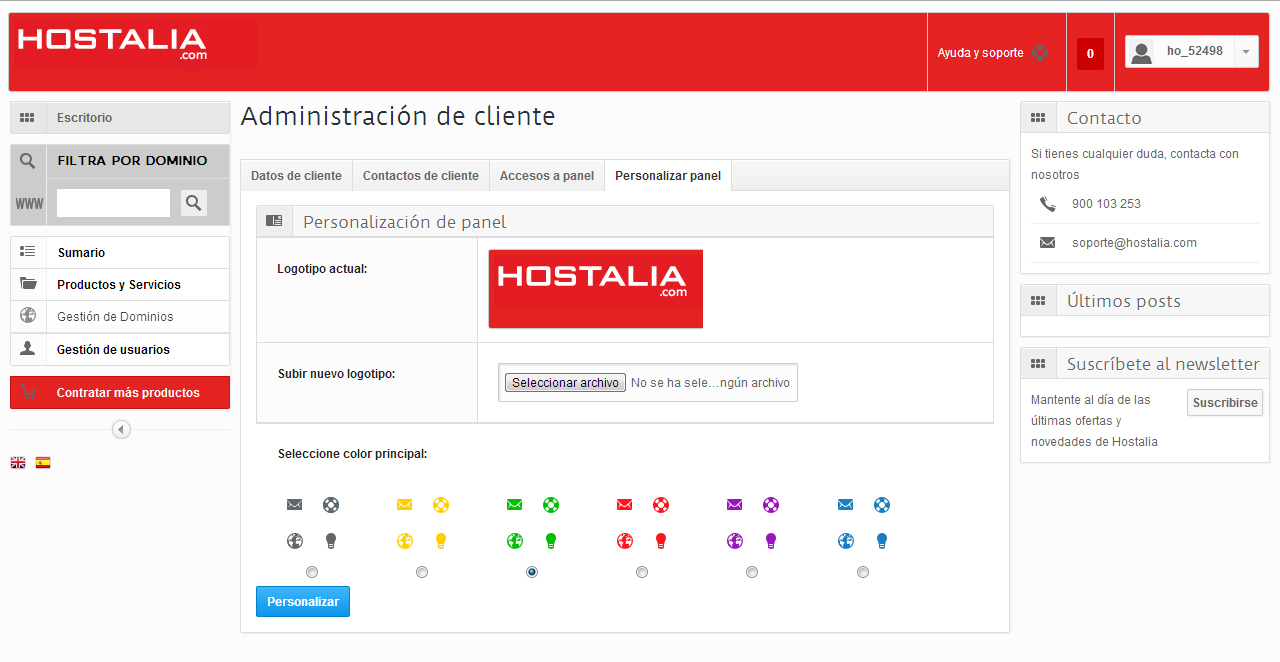The height and width of the screenshot is (662, 1280).
Task: Switch language to Spanish with Spain flag
Action: [x=43, y=462]
